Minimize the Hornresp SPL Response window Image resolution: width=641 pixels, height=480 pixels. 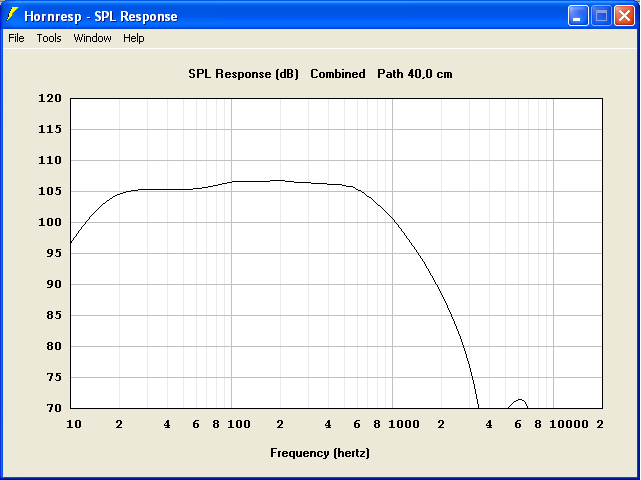(578, 16)
